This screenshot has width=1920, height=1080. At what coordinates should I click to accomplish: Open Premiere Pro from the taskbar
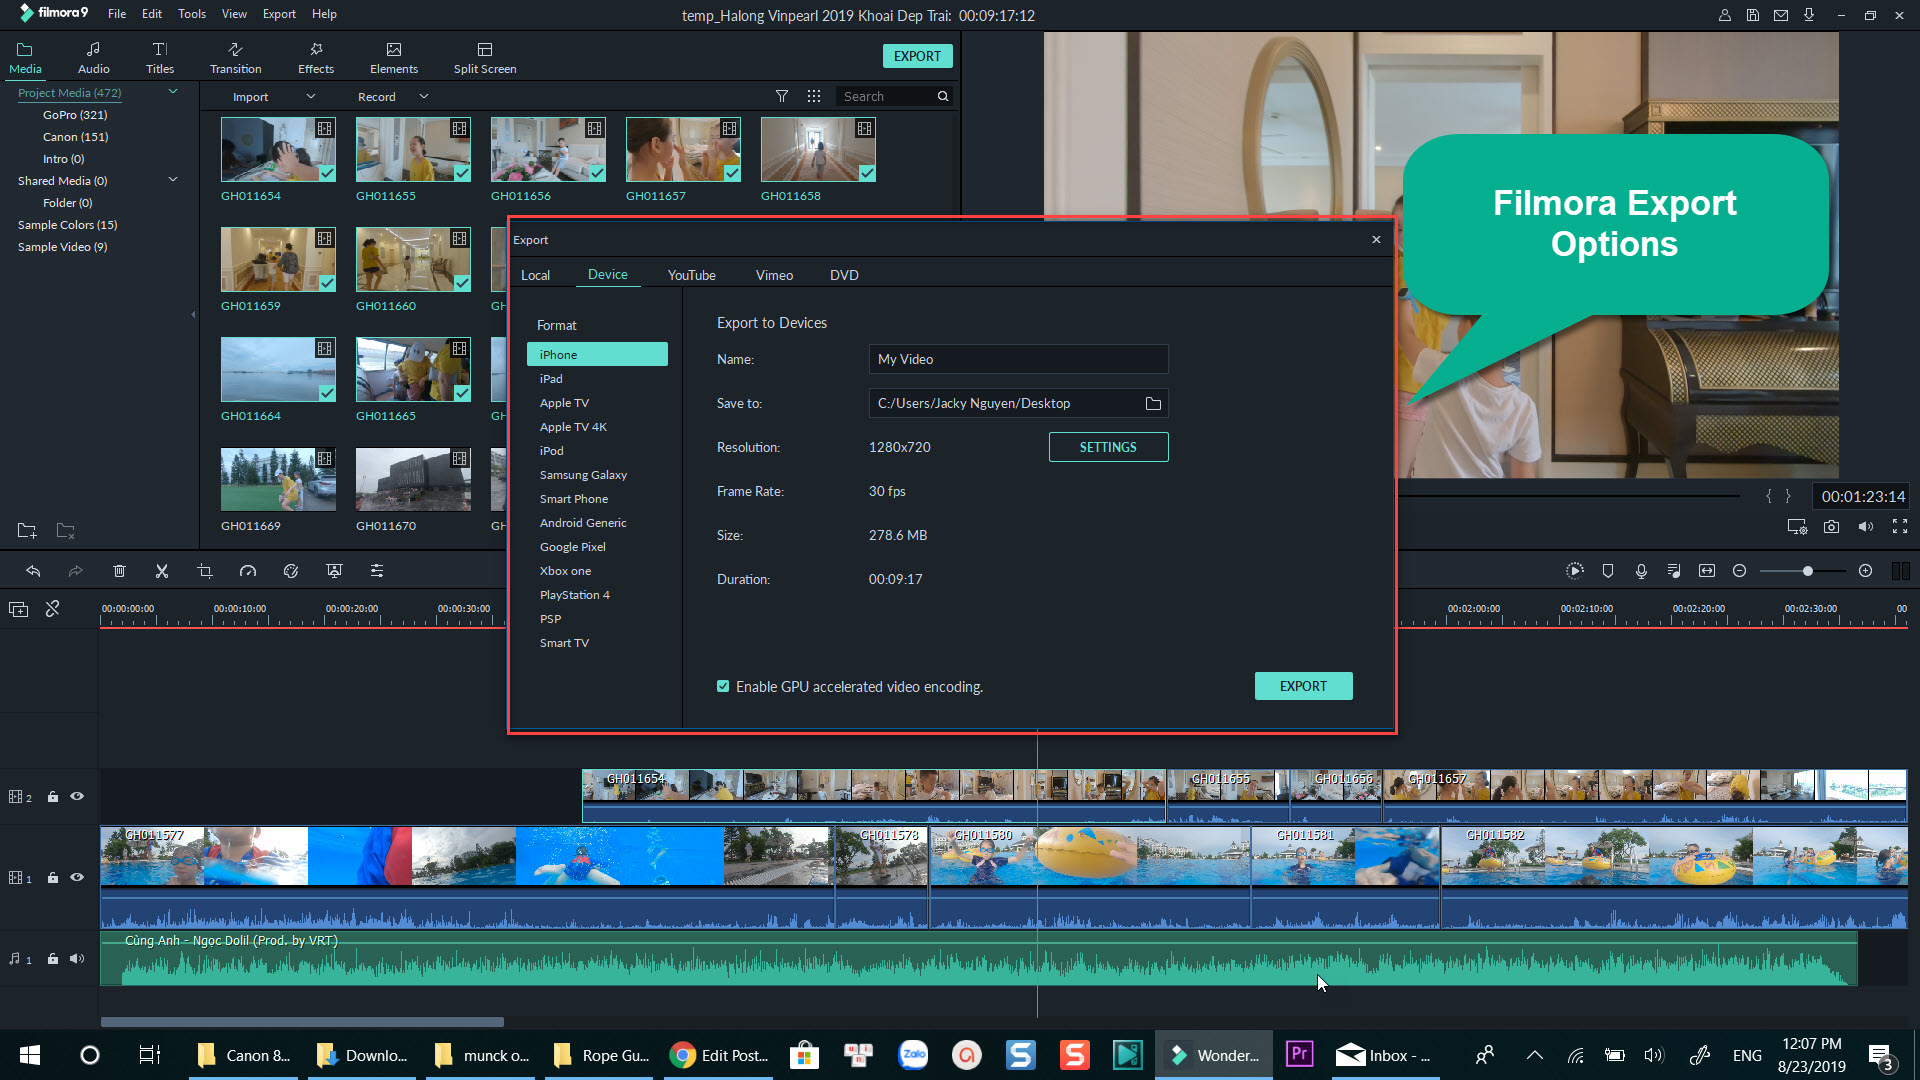(1299, 1054)
